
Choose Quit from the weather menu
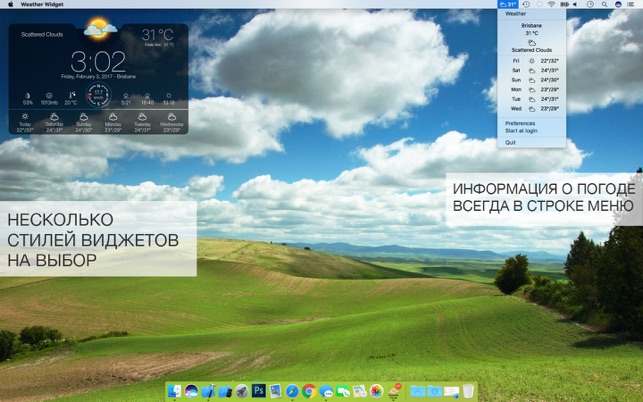(x=511, y=142)
